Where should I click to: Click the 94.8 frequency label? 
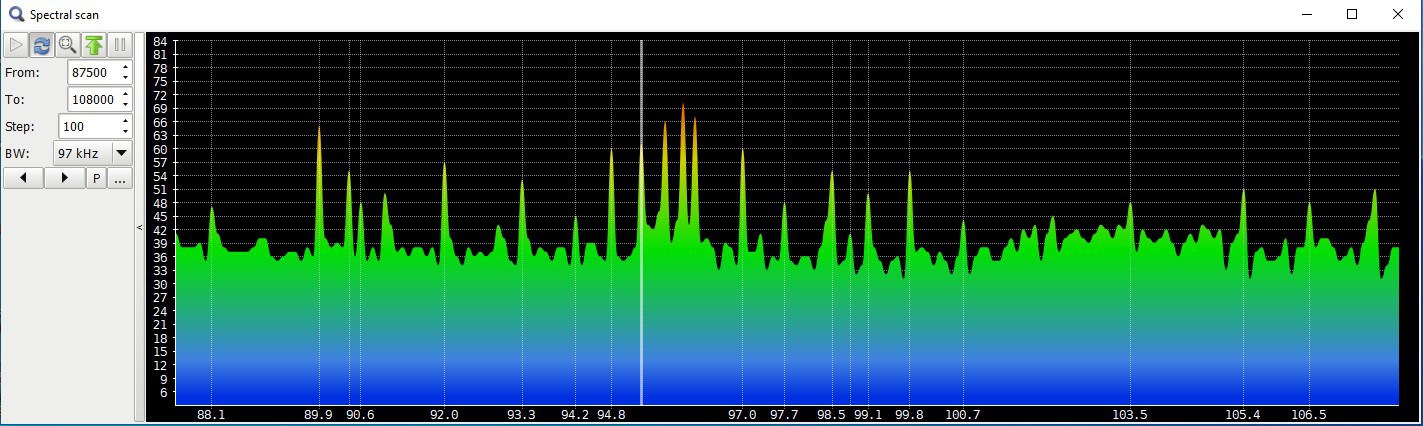(611, 414)
